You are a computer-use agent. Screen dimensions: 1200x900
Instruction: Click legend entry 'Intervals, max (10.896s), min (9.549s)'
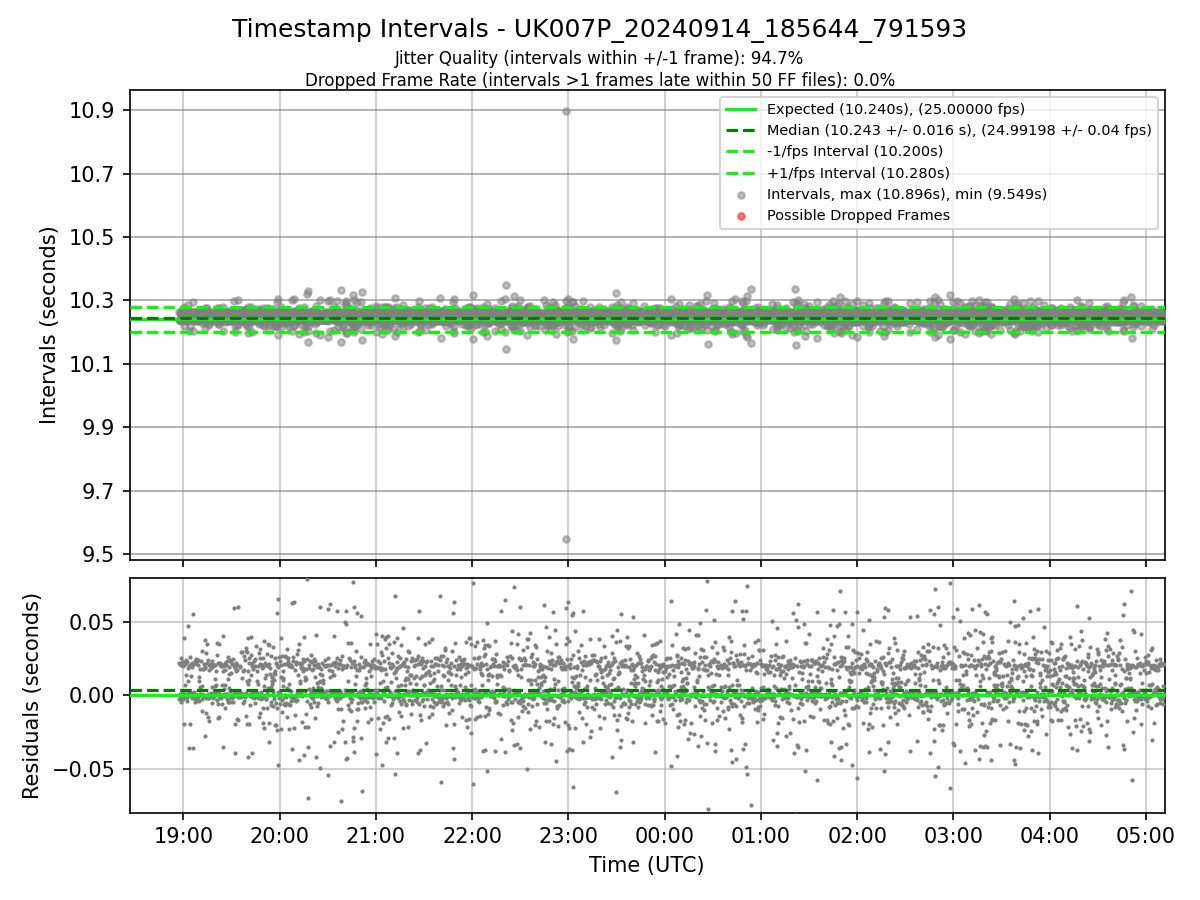click(906, 194)
